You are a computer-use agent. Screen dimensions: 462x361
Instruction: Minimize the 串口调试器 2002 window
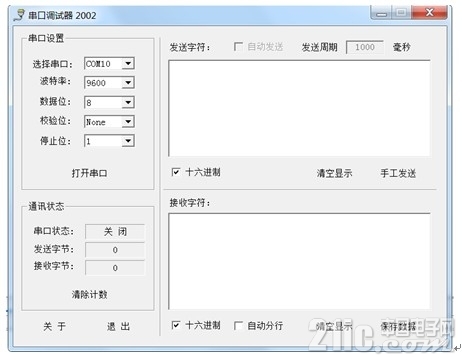[382, 13]
